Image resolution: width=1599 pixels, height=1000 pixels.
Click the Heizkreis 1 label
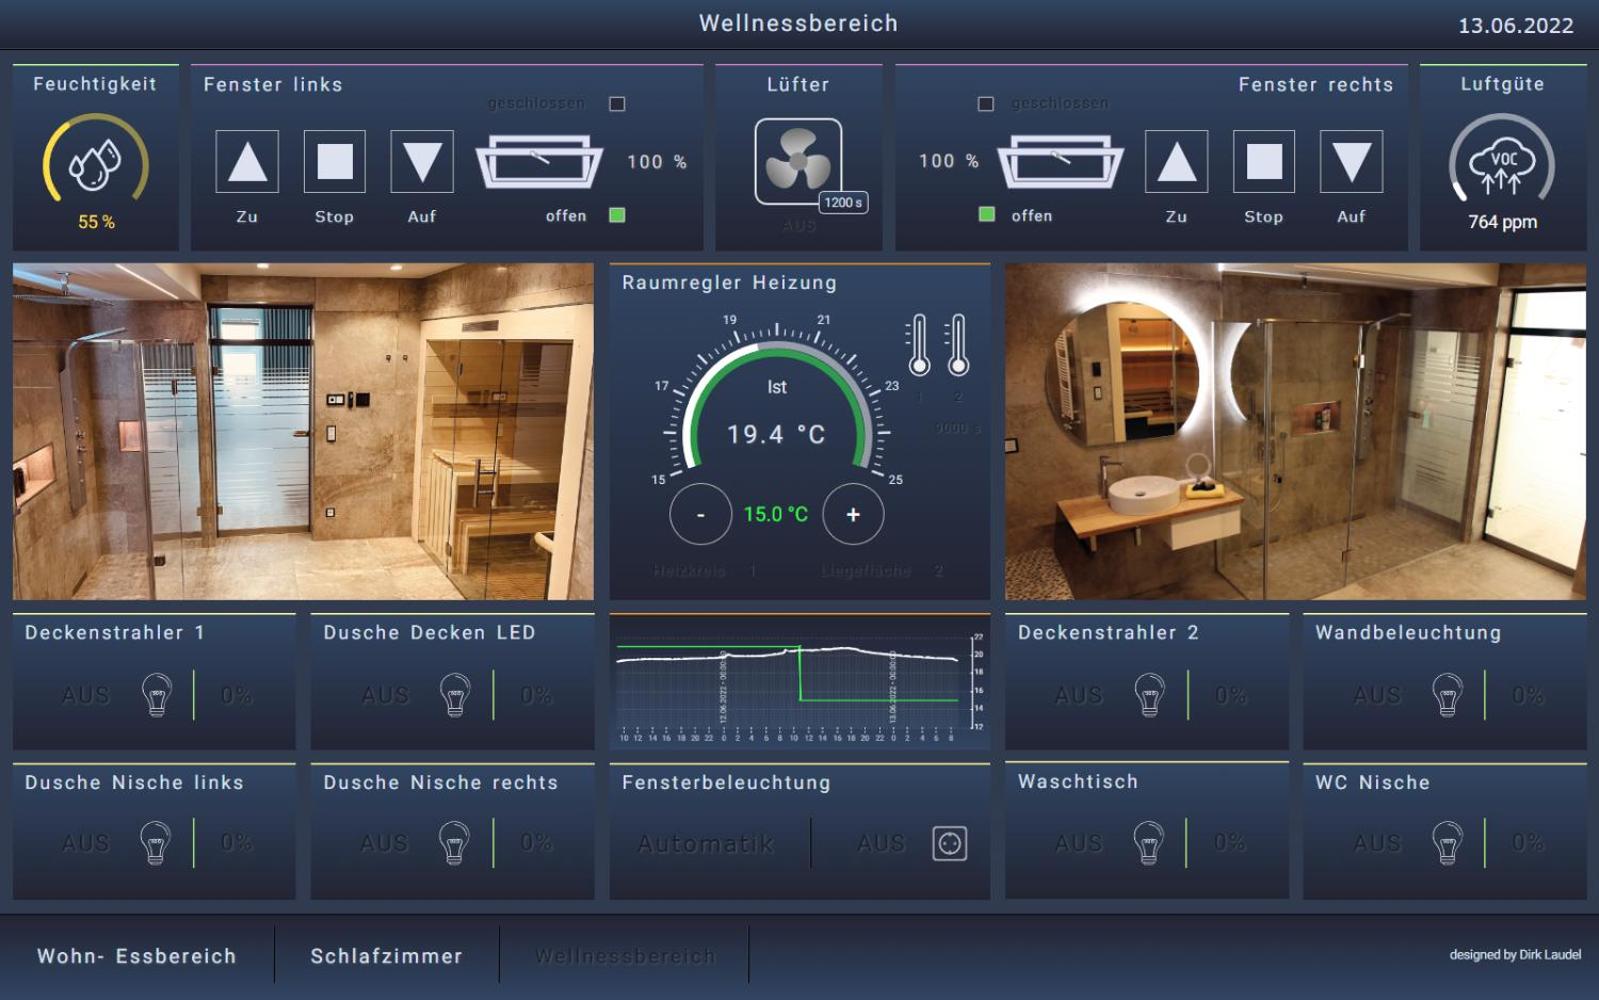(x=705, y=570)
